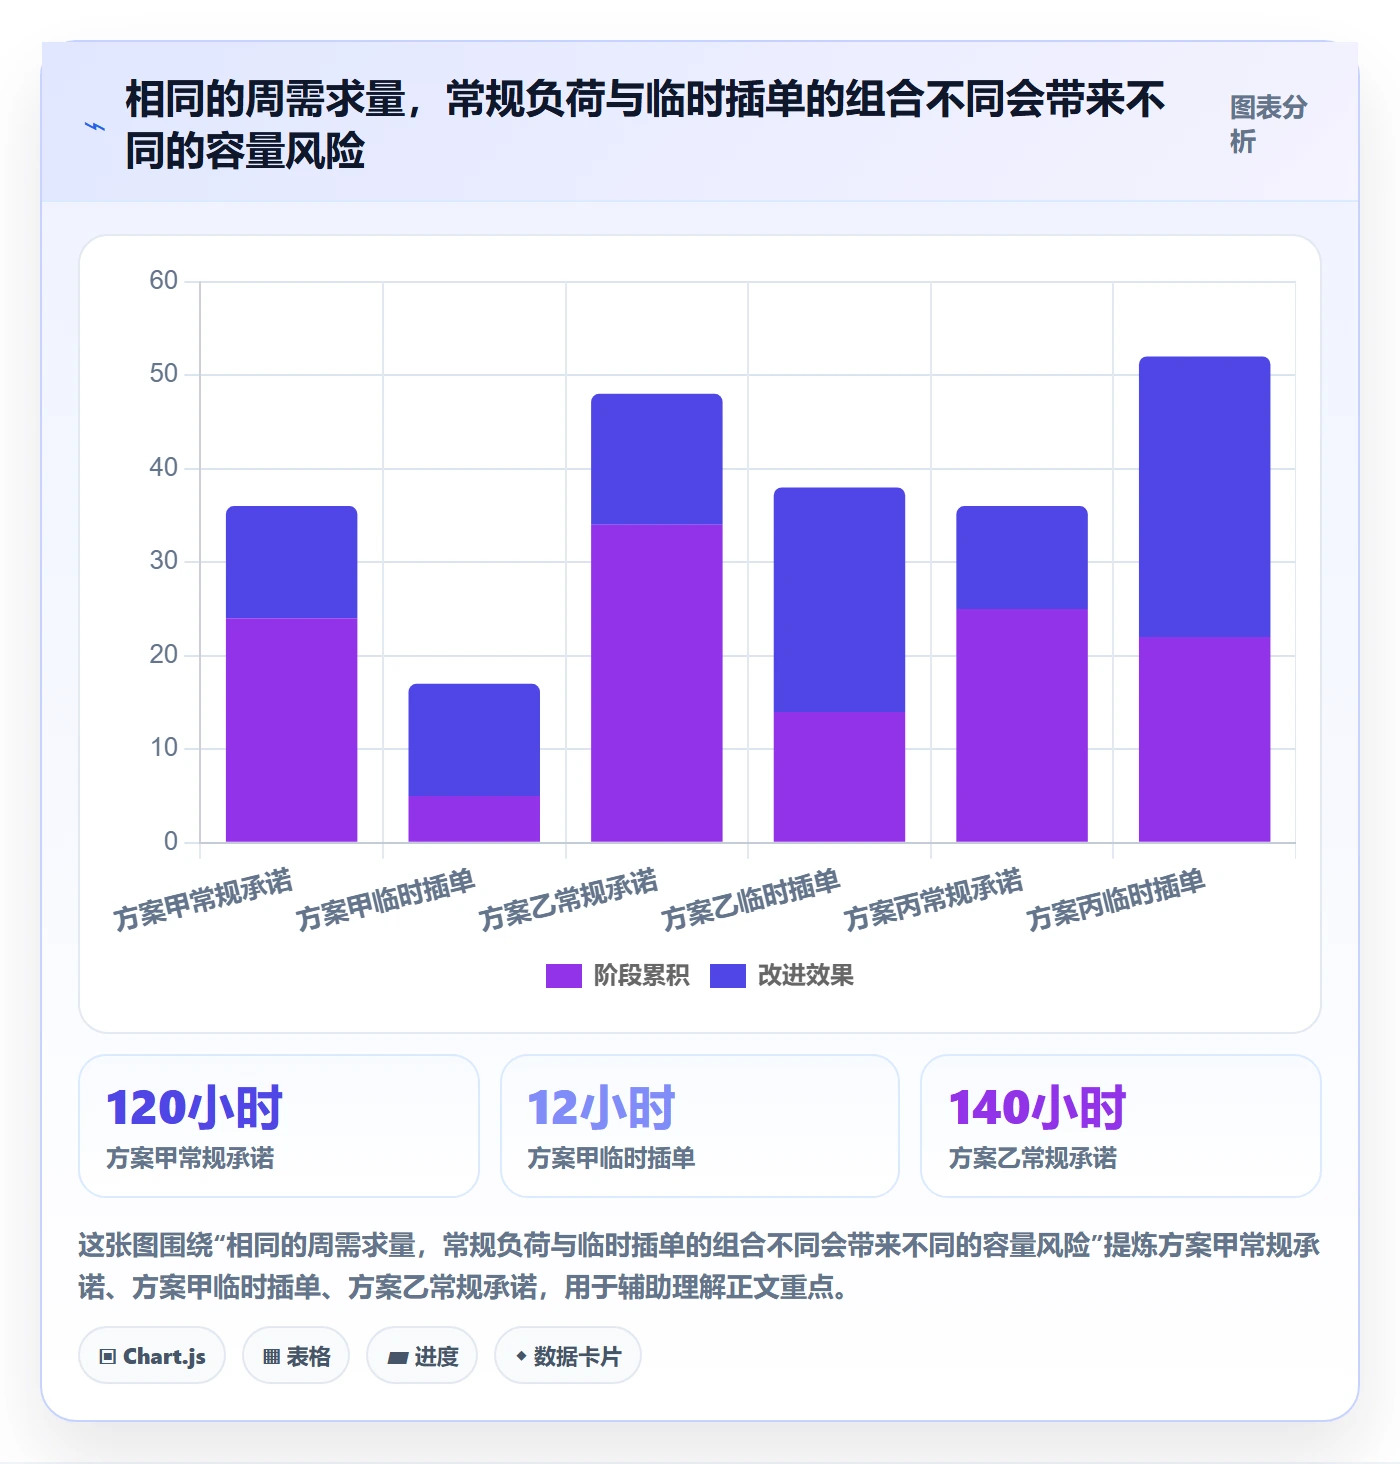The height and width of the screenshot is (1464, 1400).
Task: Click the 方案甲常规承诺 x-axis label
Action: click(x=203, y=899)
